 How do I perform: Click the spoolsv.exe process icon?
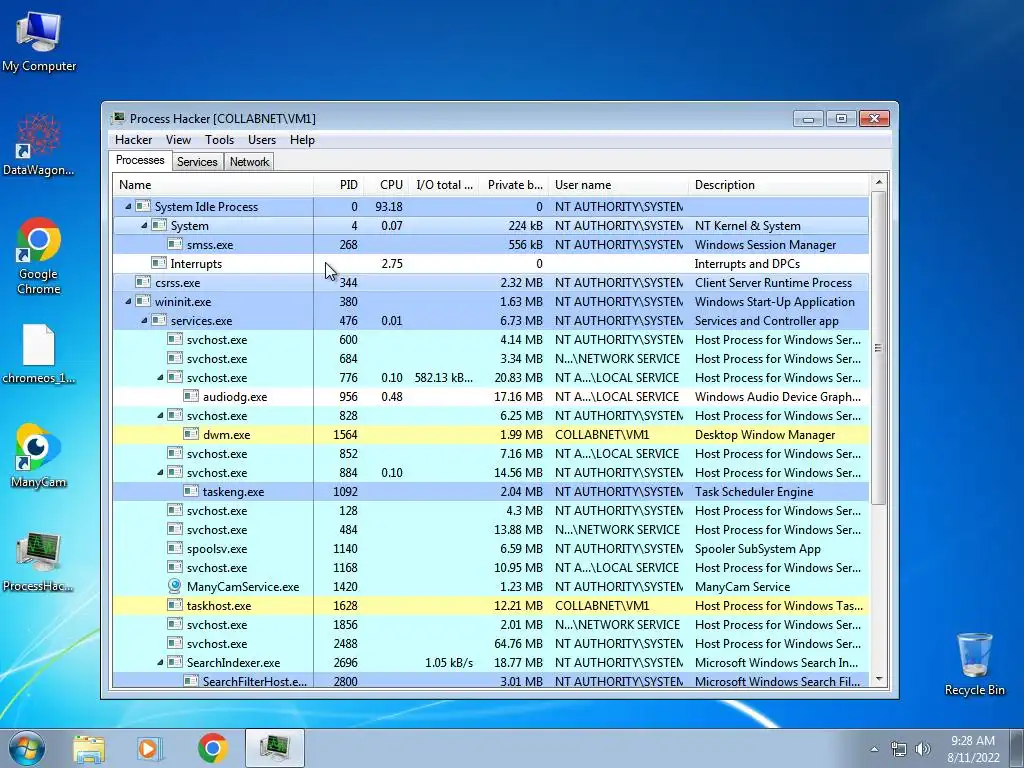pyautogui.click(x=174, y=549)
